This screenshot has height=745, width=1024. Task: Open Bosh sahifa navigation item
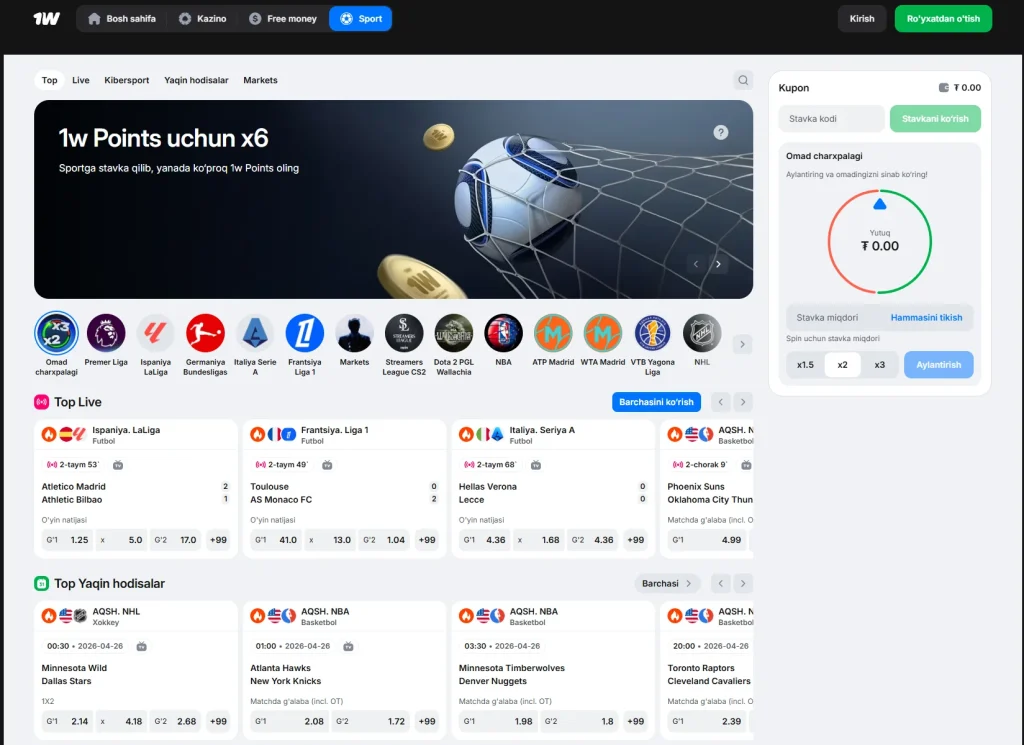[x=122, y=19]
